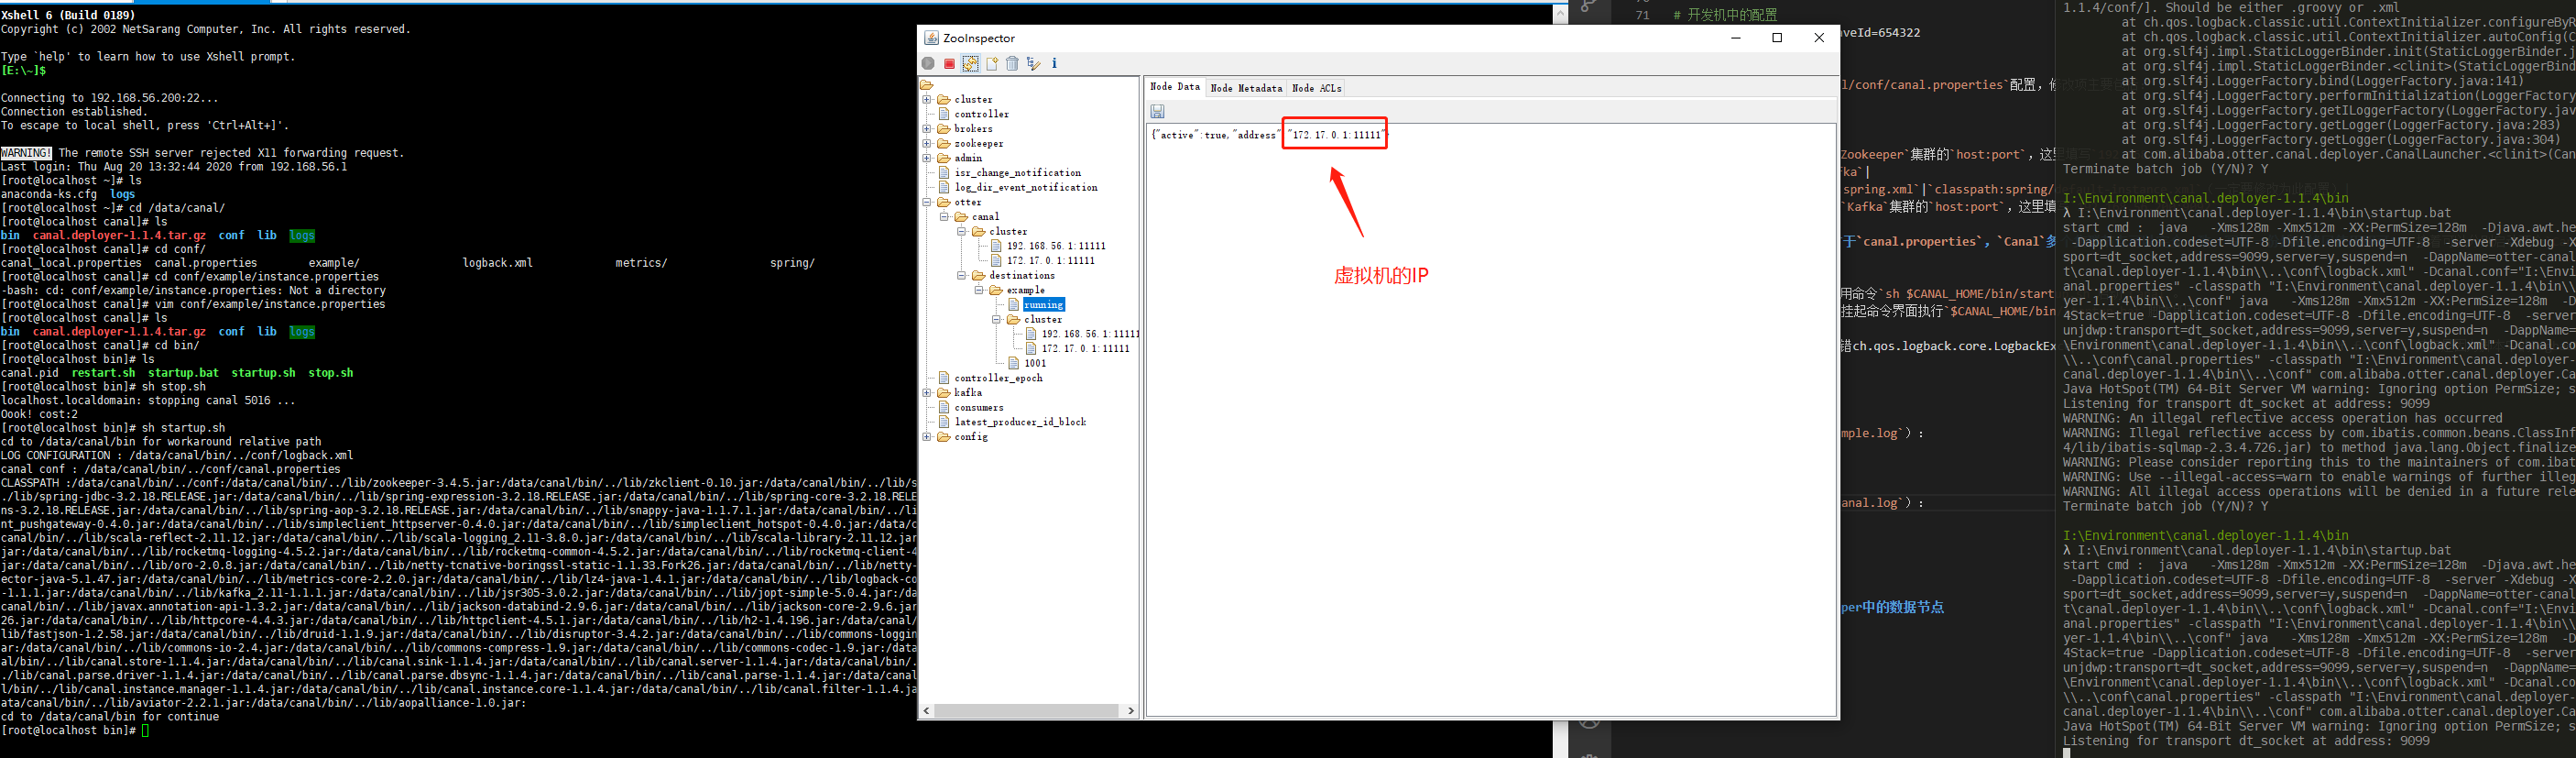Switch to the Node Data tab
Viewport: 2576px width, 758px height.
[1175, 87]
